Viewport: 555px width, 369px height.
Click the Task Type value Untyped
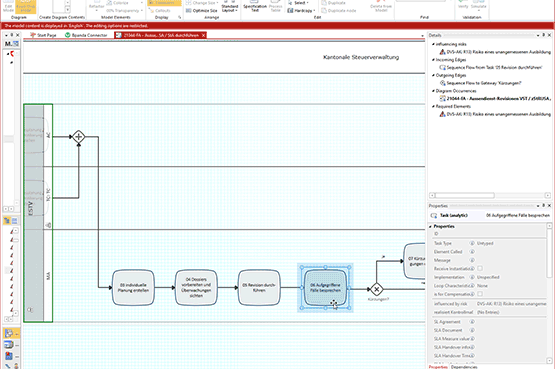click(485, 243)
